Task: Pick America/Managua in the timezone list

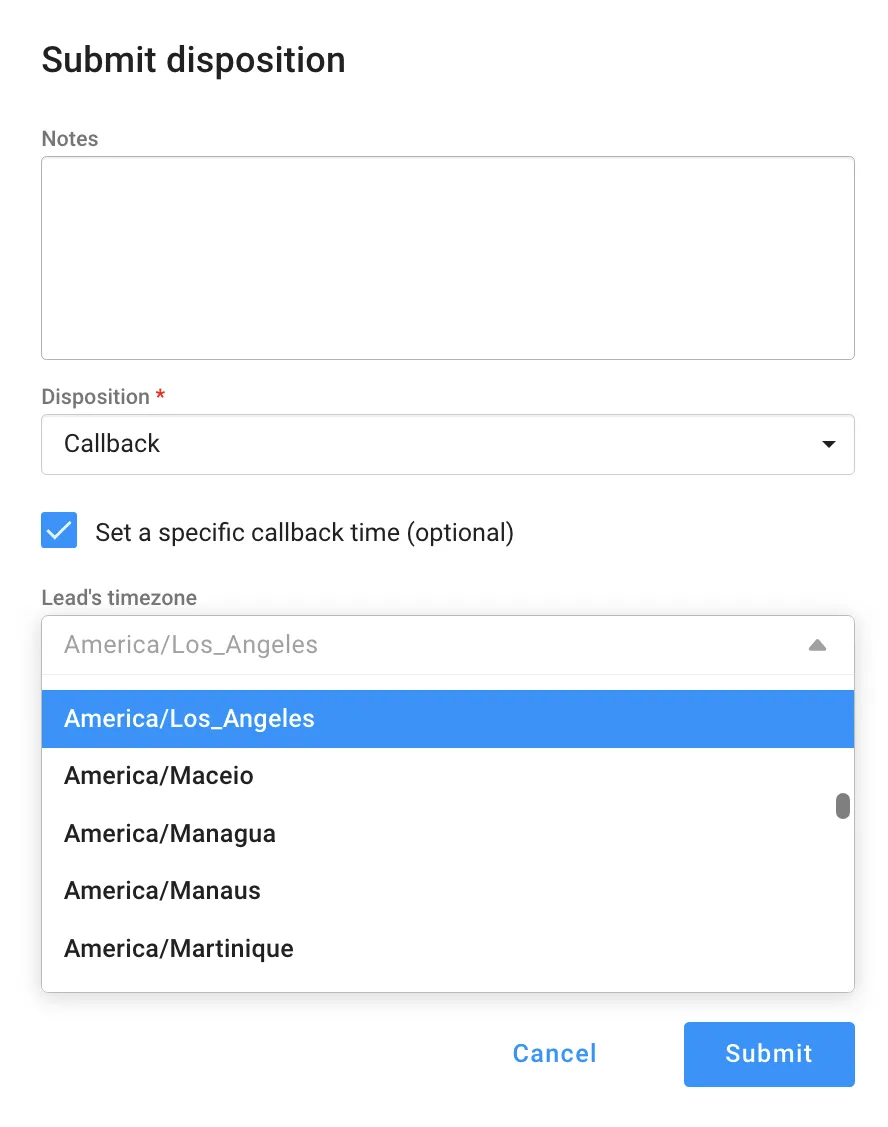Action: (170, 834)
